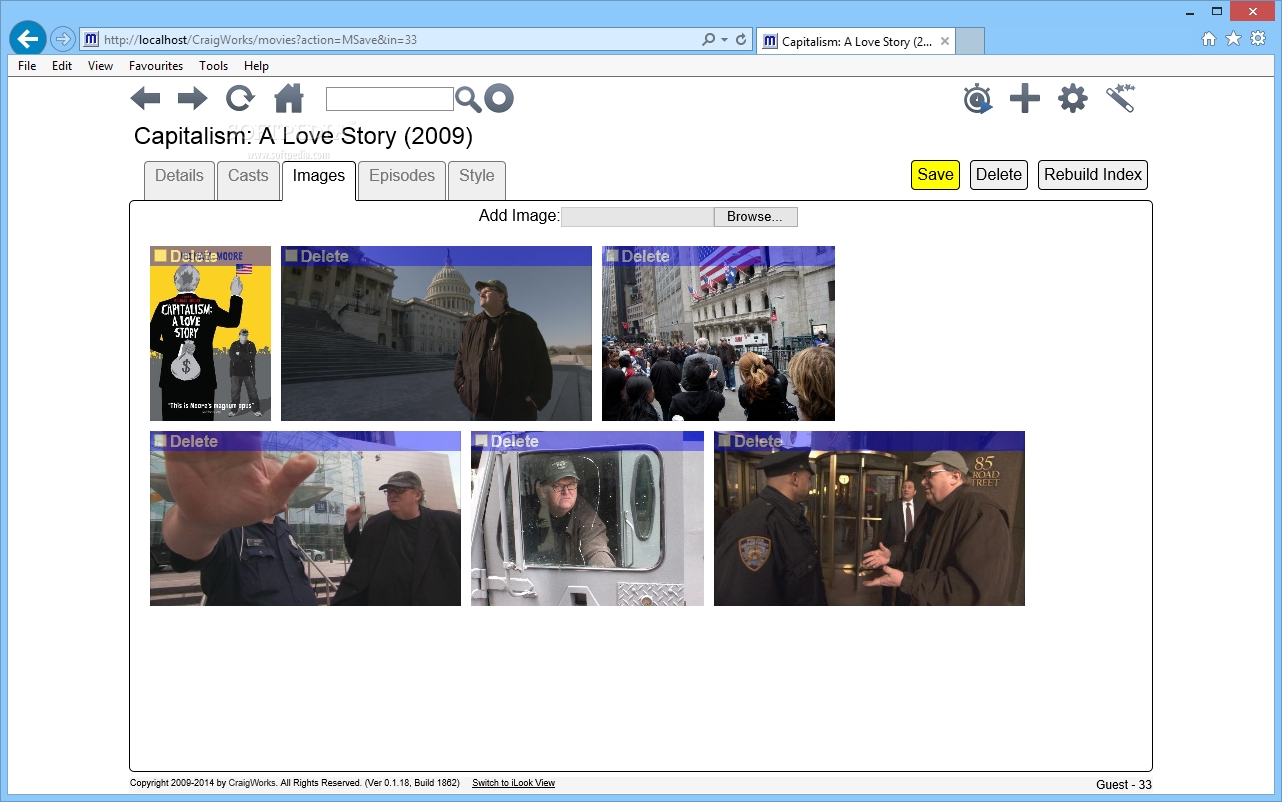The height and width of the screenshot is (802, 1282).
Task: Click the browser address bar URL
Action: (260, 40)
